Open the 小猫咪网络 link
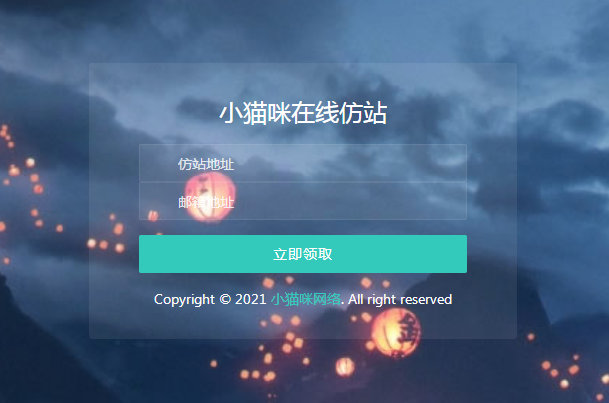This screenshot has height=403, width=609. (306, 299)
